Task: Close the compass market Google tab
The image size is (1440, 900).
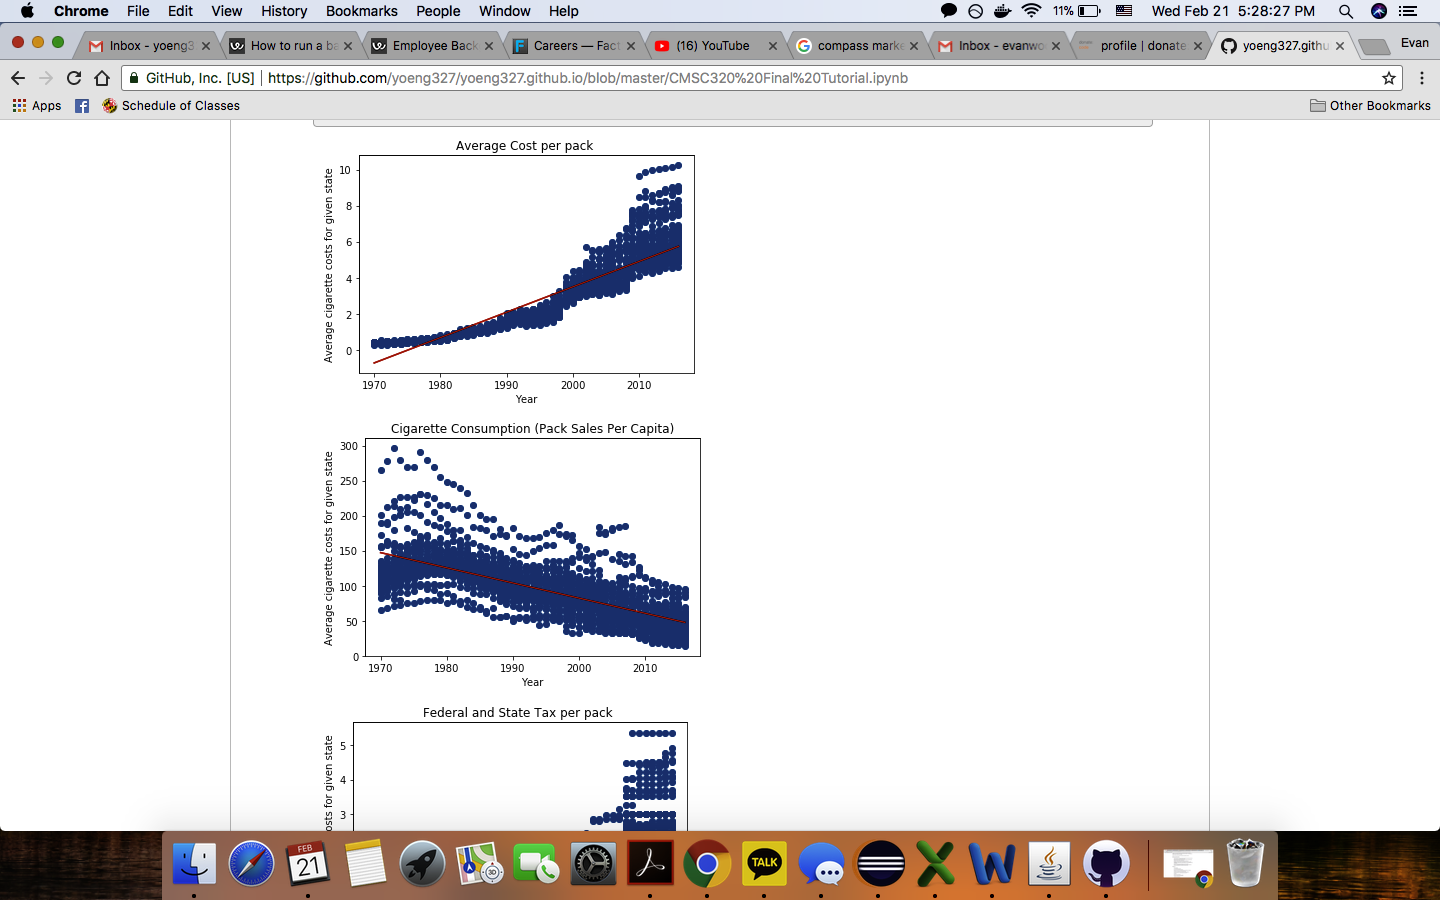Action: click(914, 46)
